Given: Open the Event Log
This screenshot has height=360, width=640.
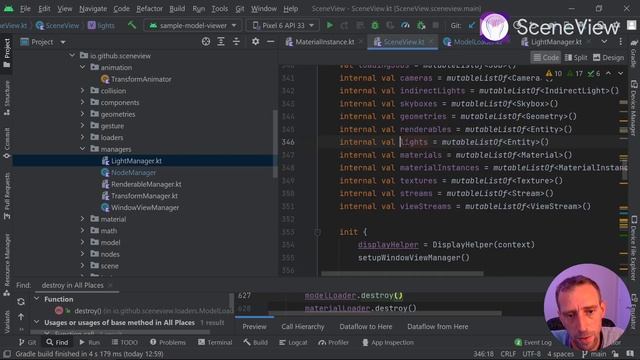Looking at the screenshot, I should [x=533, y=342].
